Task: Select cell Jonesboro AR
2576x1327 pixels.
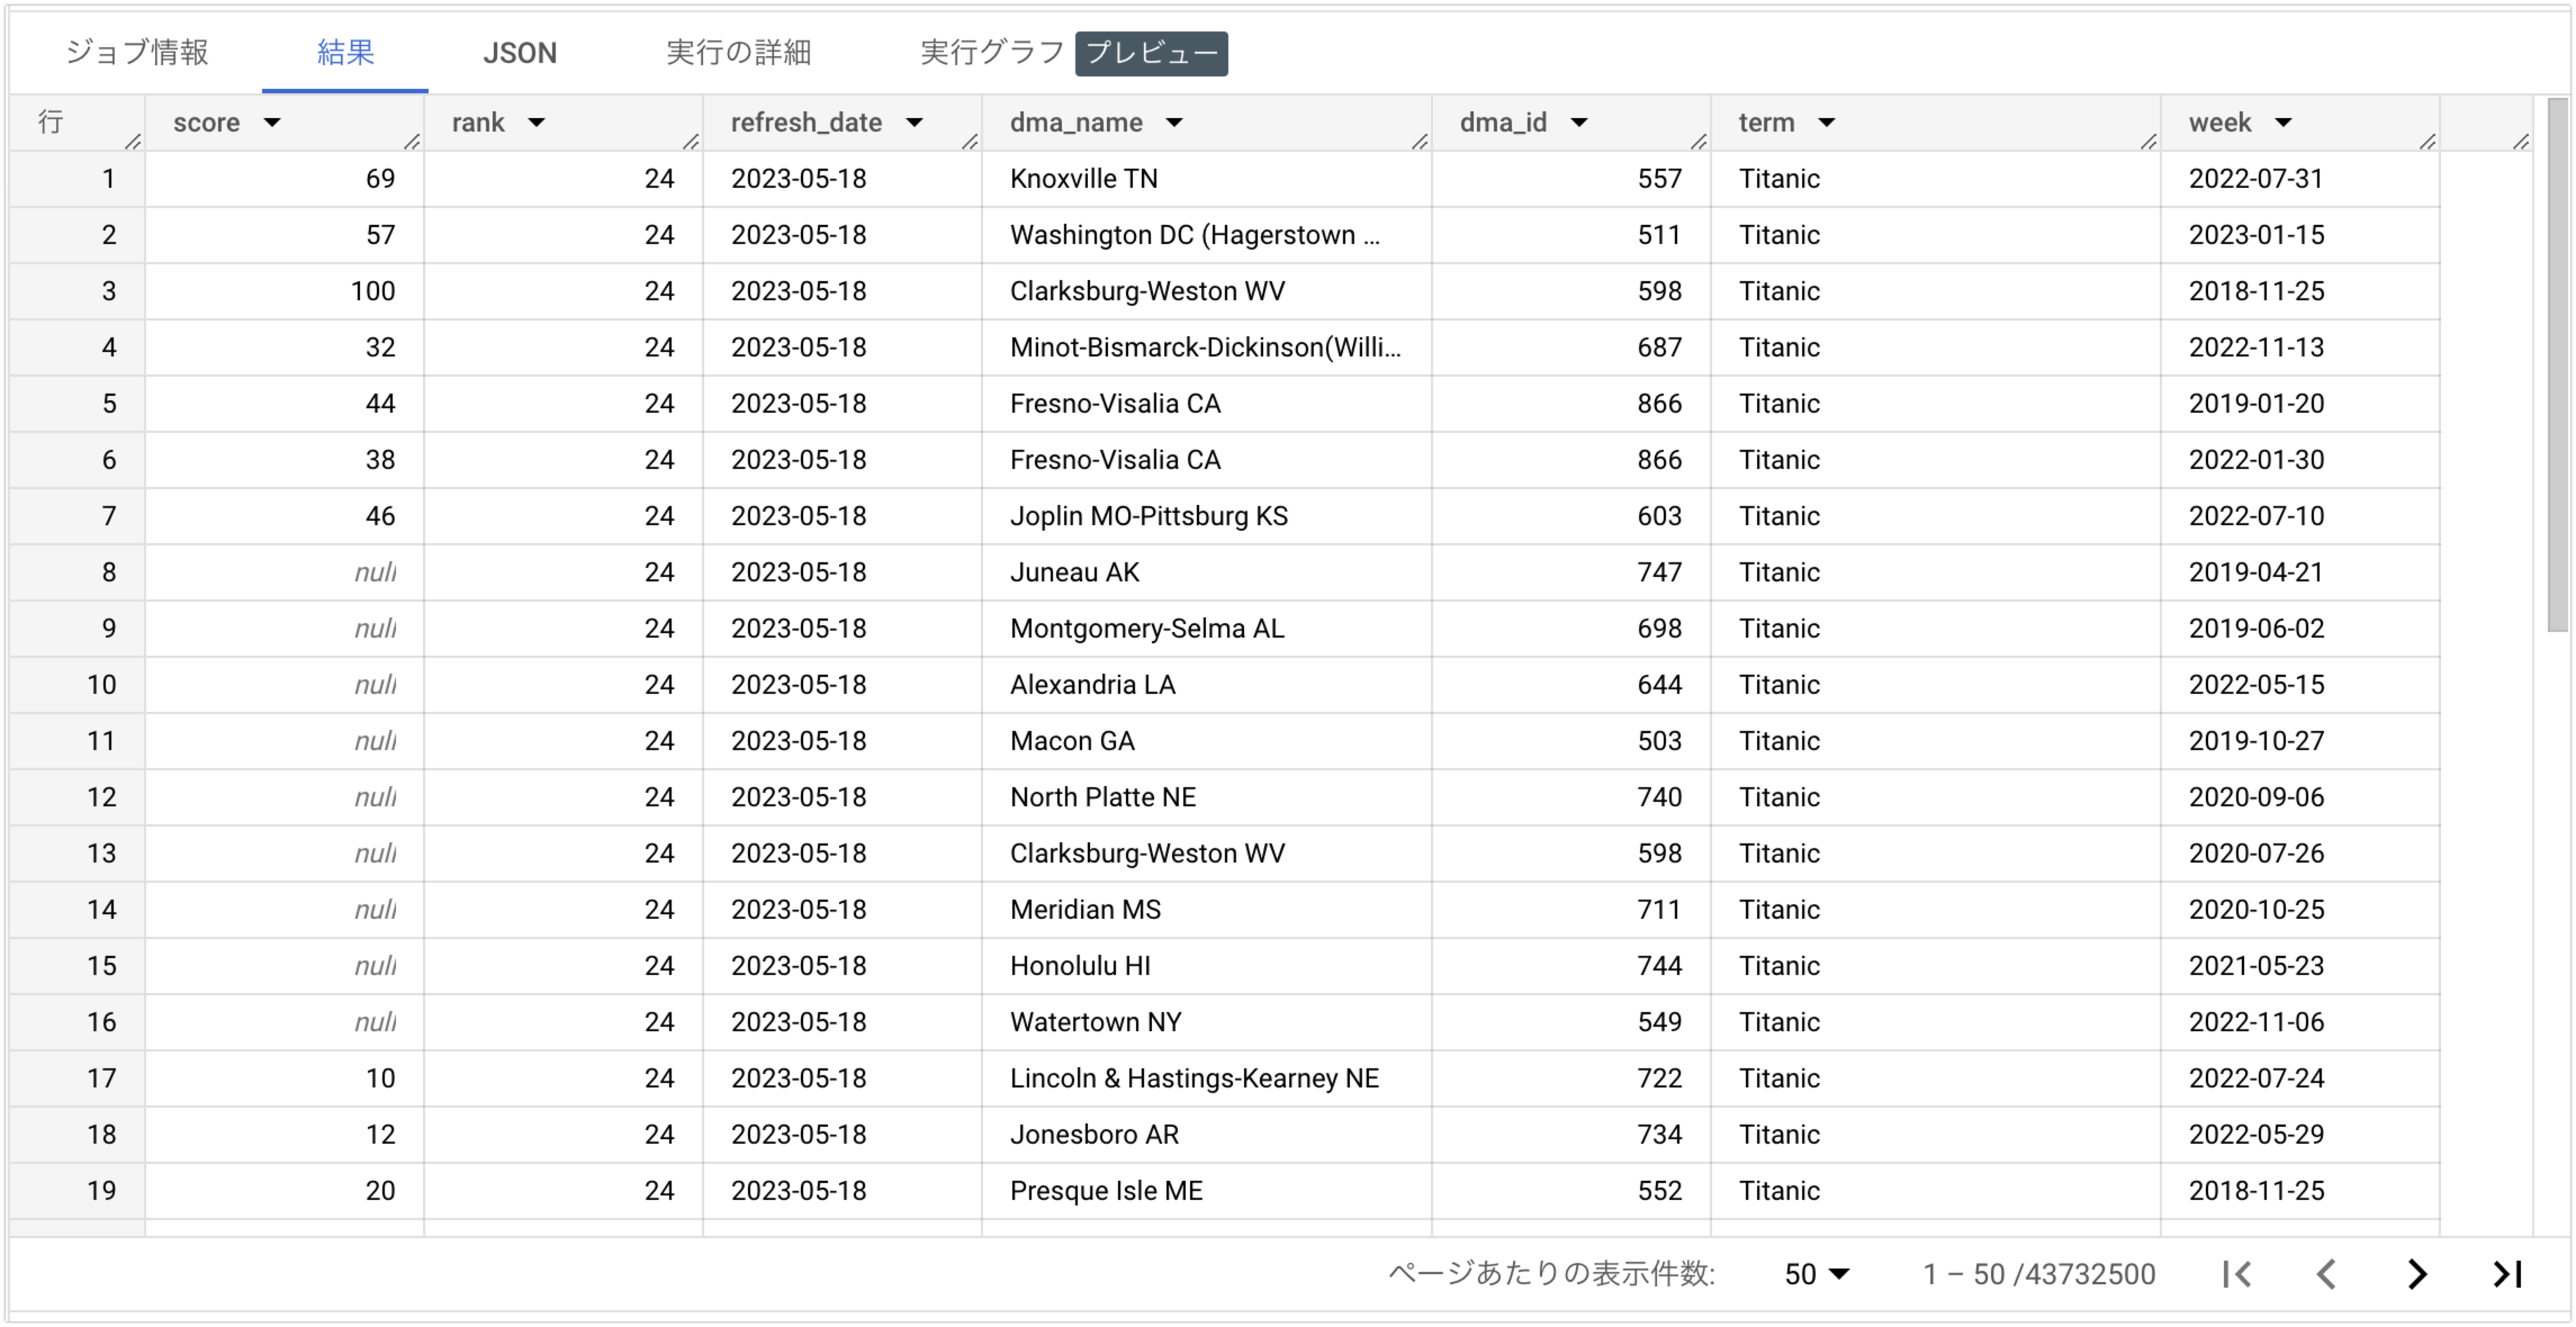Action: click(x=1206, y=1135)
